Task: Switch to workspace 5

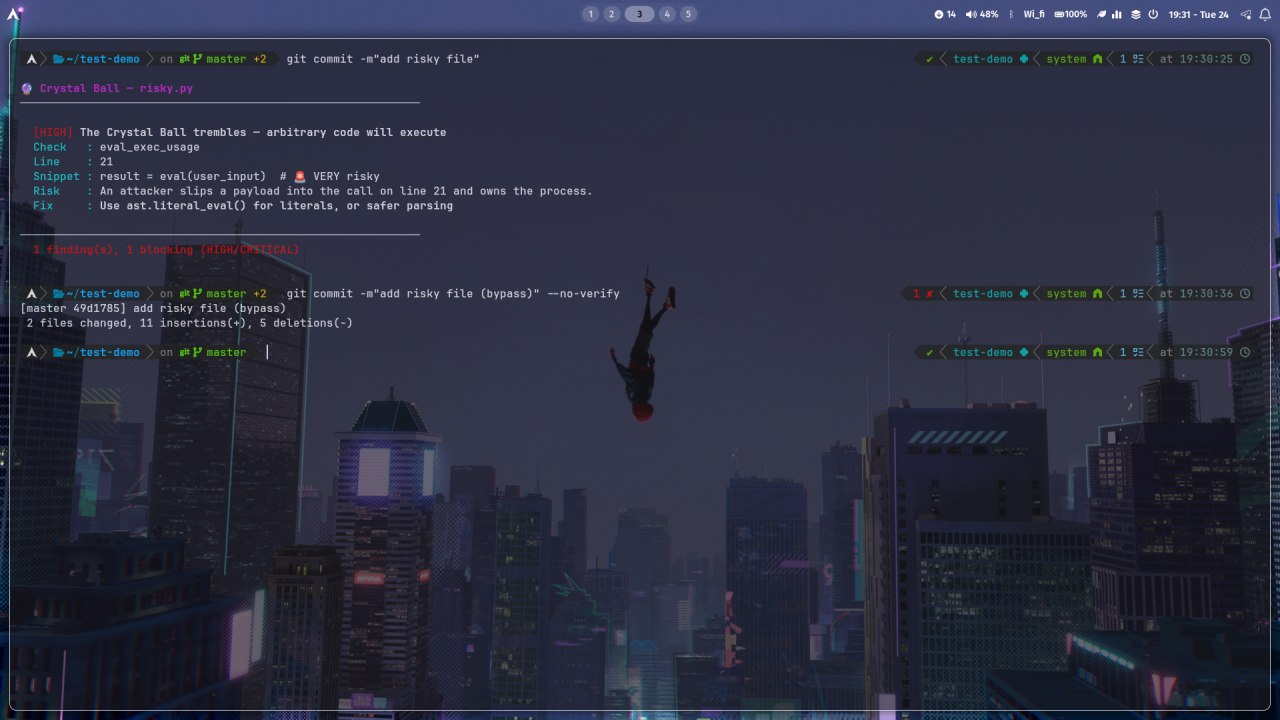Action: (x=689, y=14)
